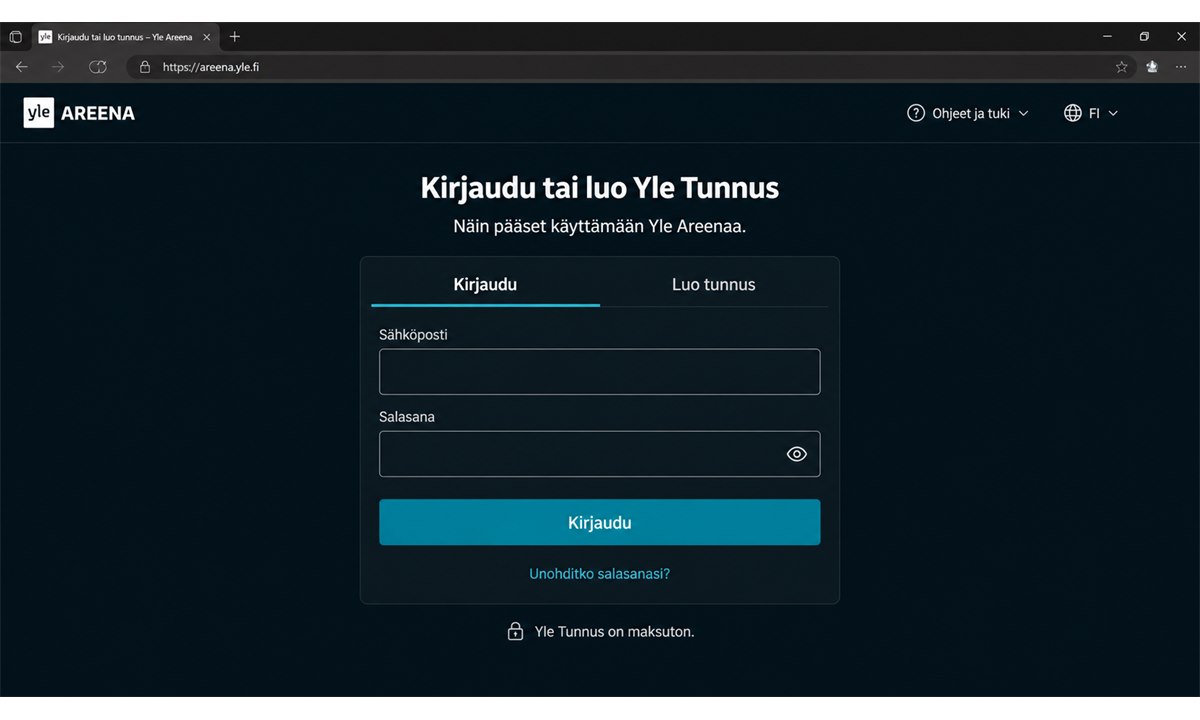This screenshot has height=720, width=1200.
Task: Open the browser profile icon
Action: coord(1152,67)
